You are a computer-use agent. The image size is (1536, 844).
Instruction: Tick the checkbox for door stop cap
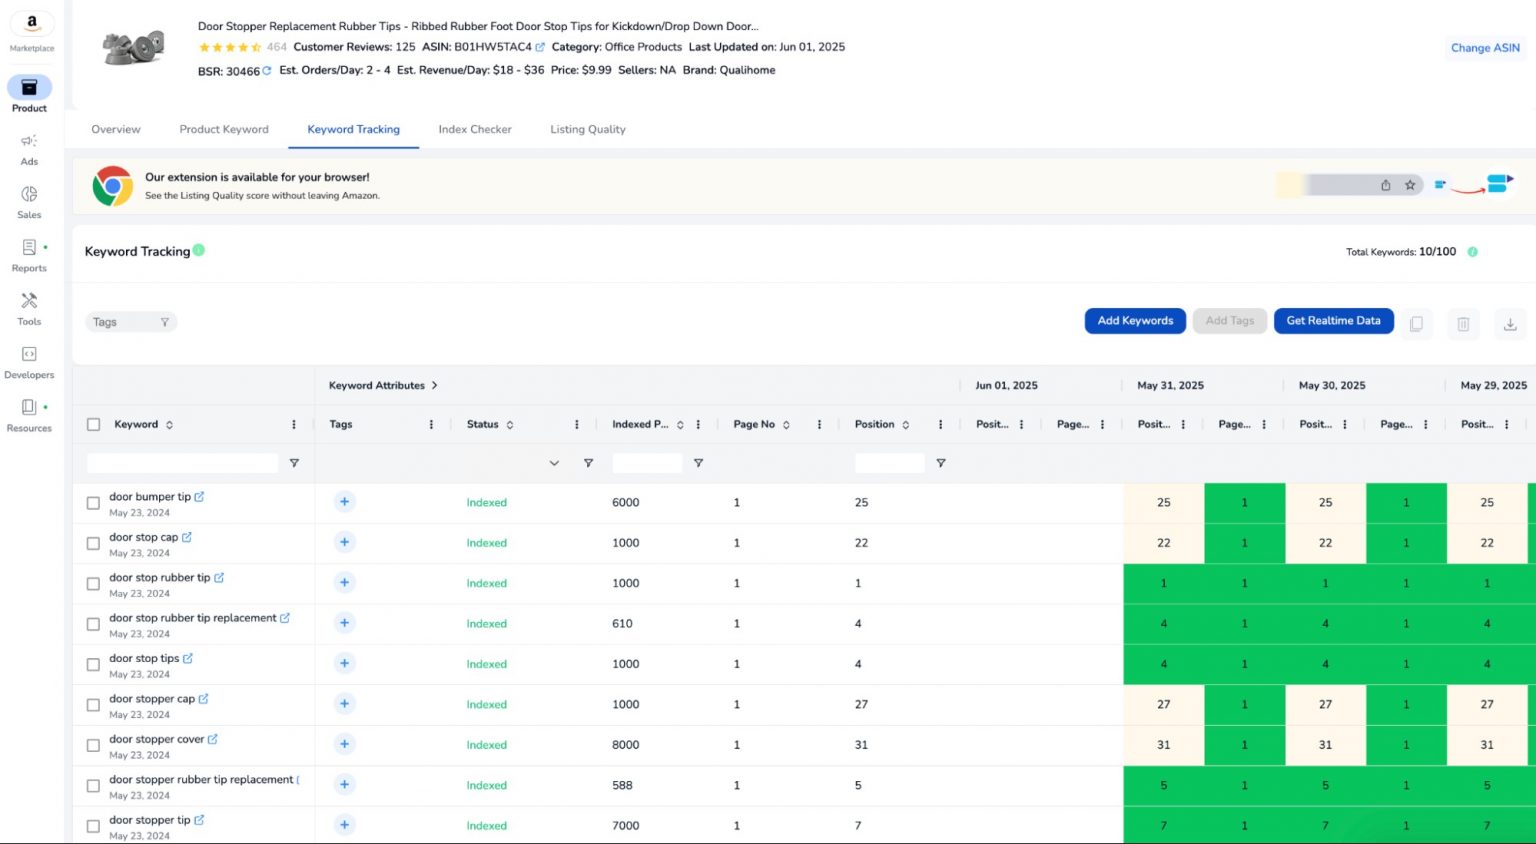tap(93, 543)
